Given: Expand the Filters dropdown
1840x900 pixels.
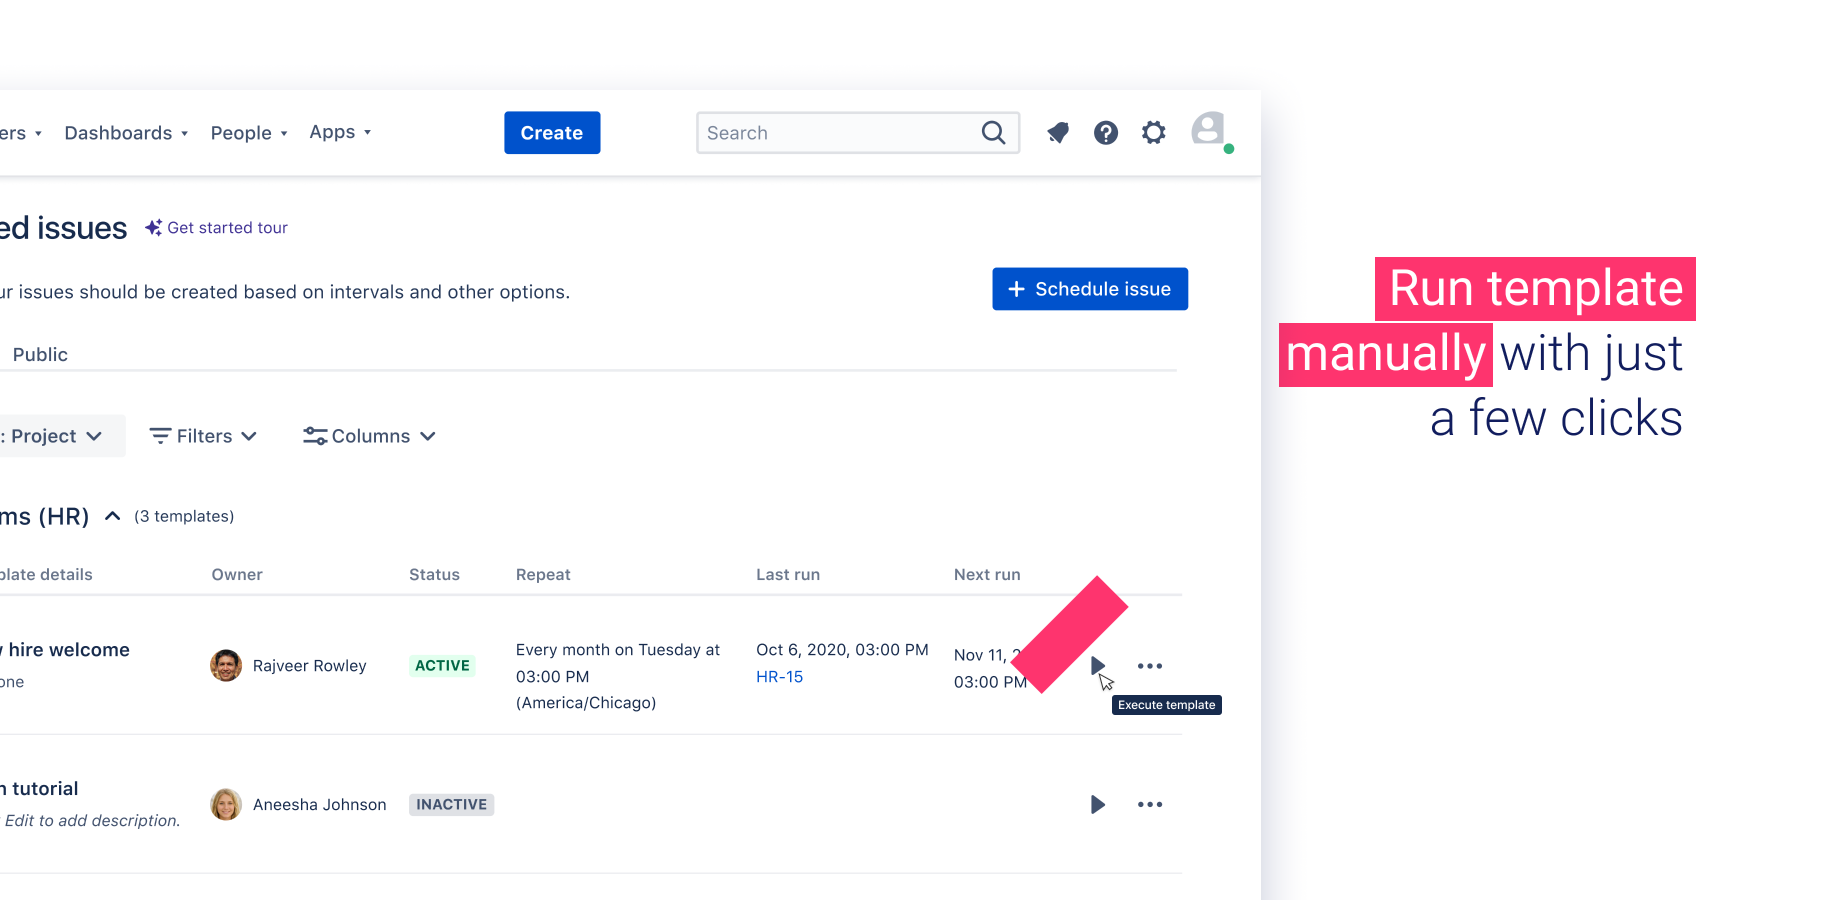Looking at the screenshot, I should [x=203, y=436].
